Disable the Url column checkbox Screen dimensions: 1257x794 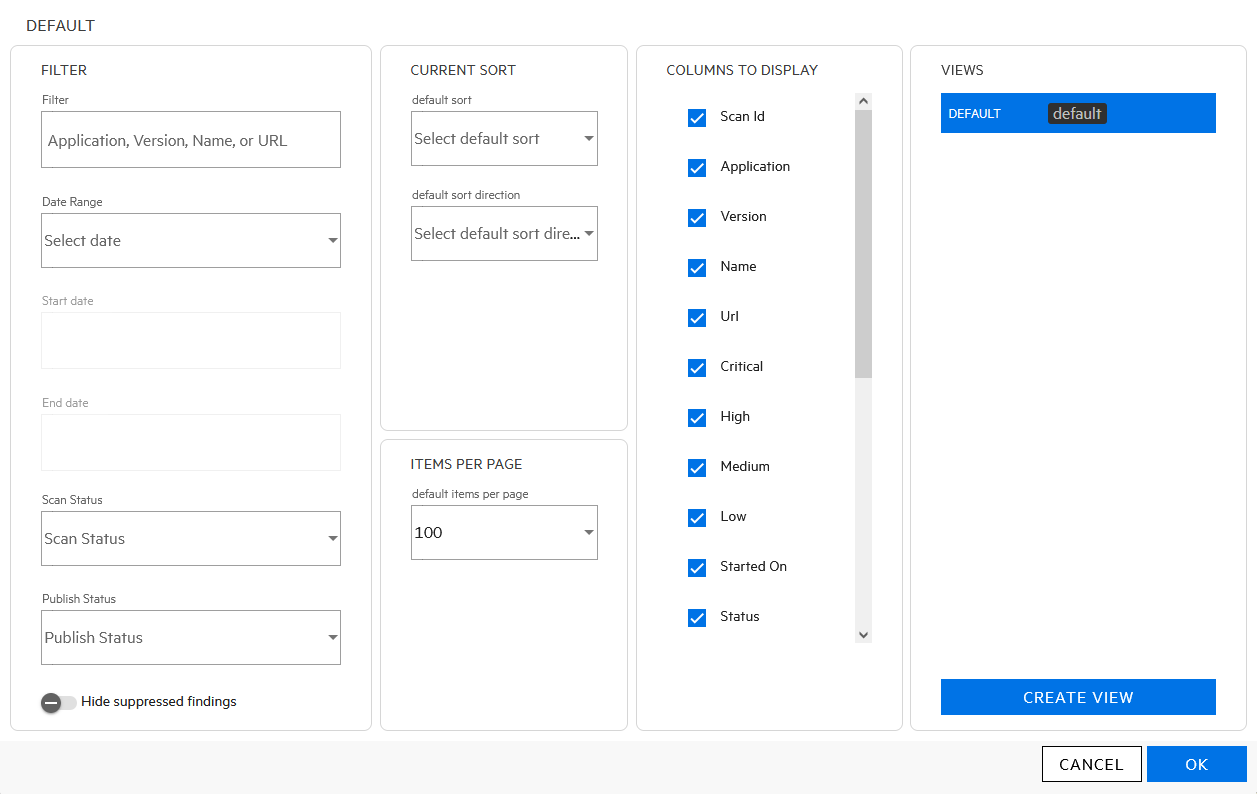697,318
